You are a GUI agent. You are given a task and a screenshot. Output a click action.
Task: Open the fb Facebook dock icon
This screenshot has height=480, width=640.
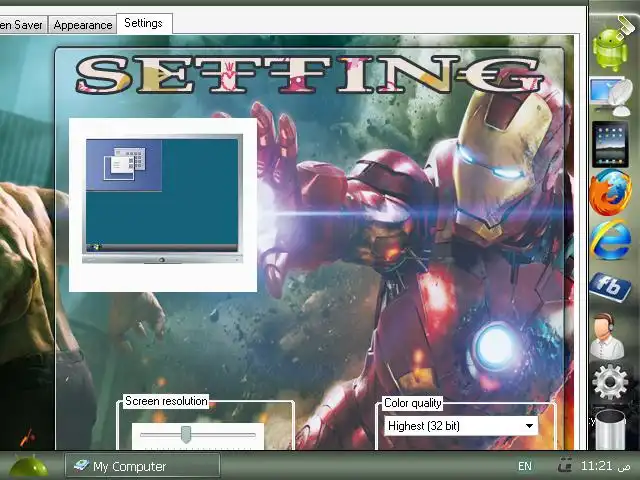pyautogui.click(x=610, y=287)
